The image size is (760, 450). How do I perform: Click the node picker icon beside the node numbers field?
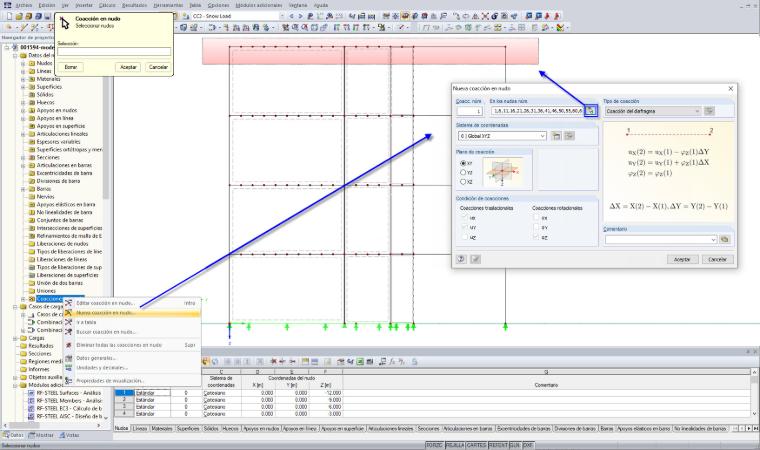click(x=590, y=111)
